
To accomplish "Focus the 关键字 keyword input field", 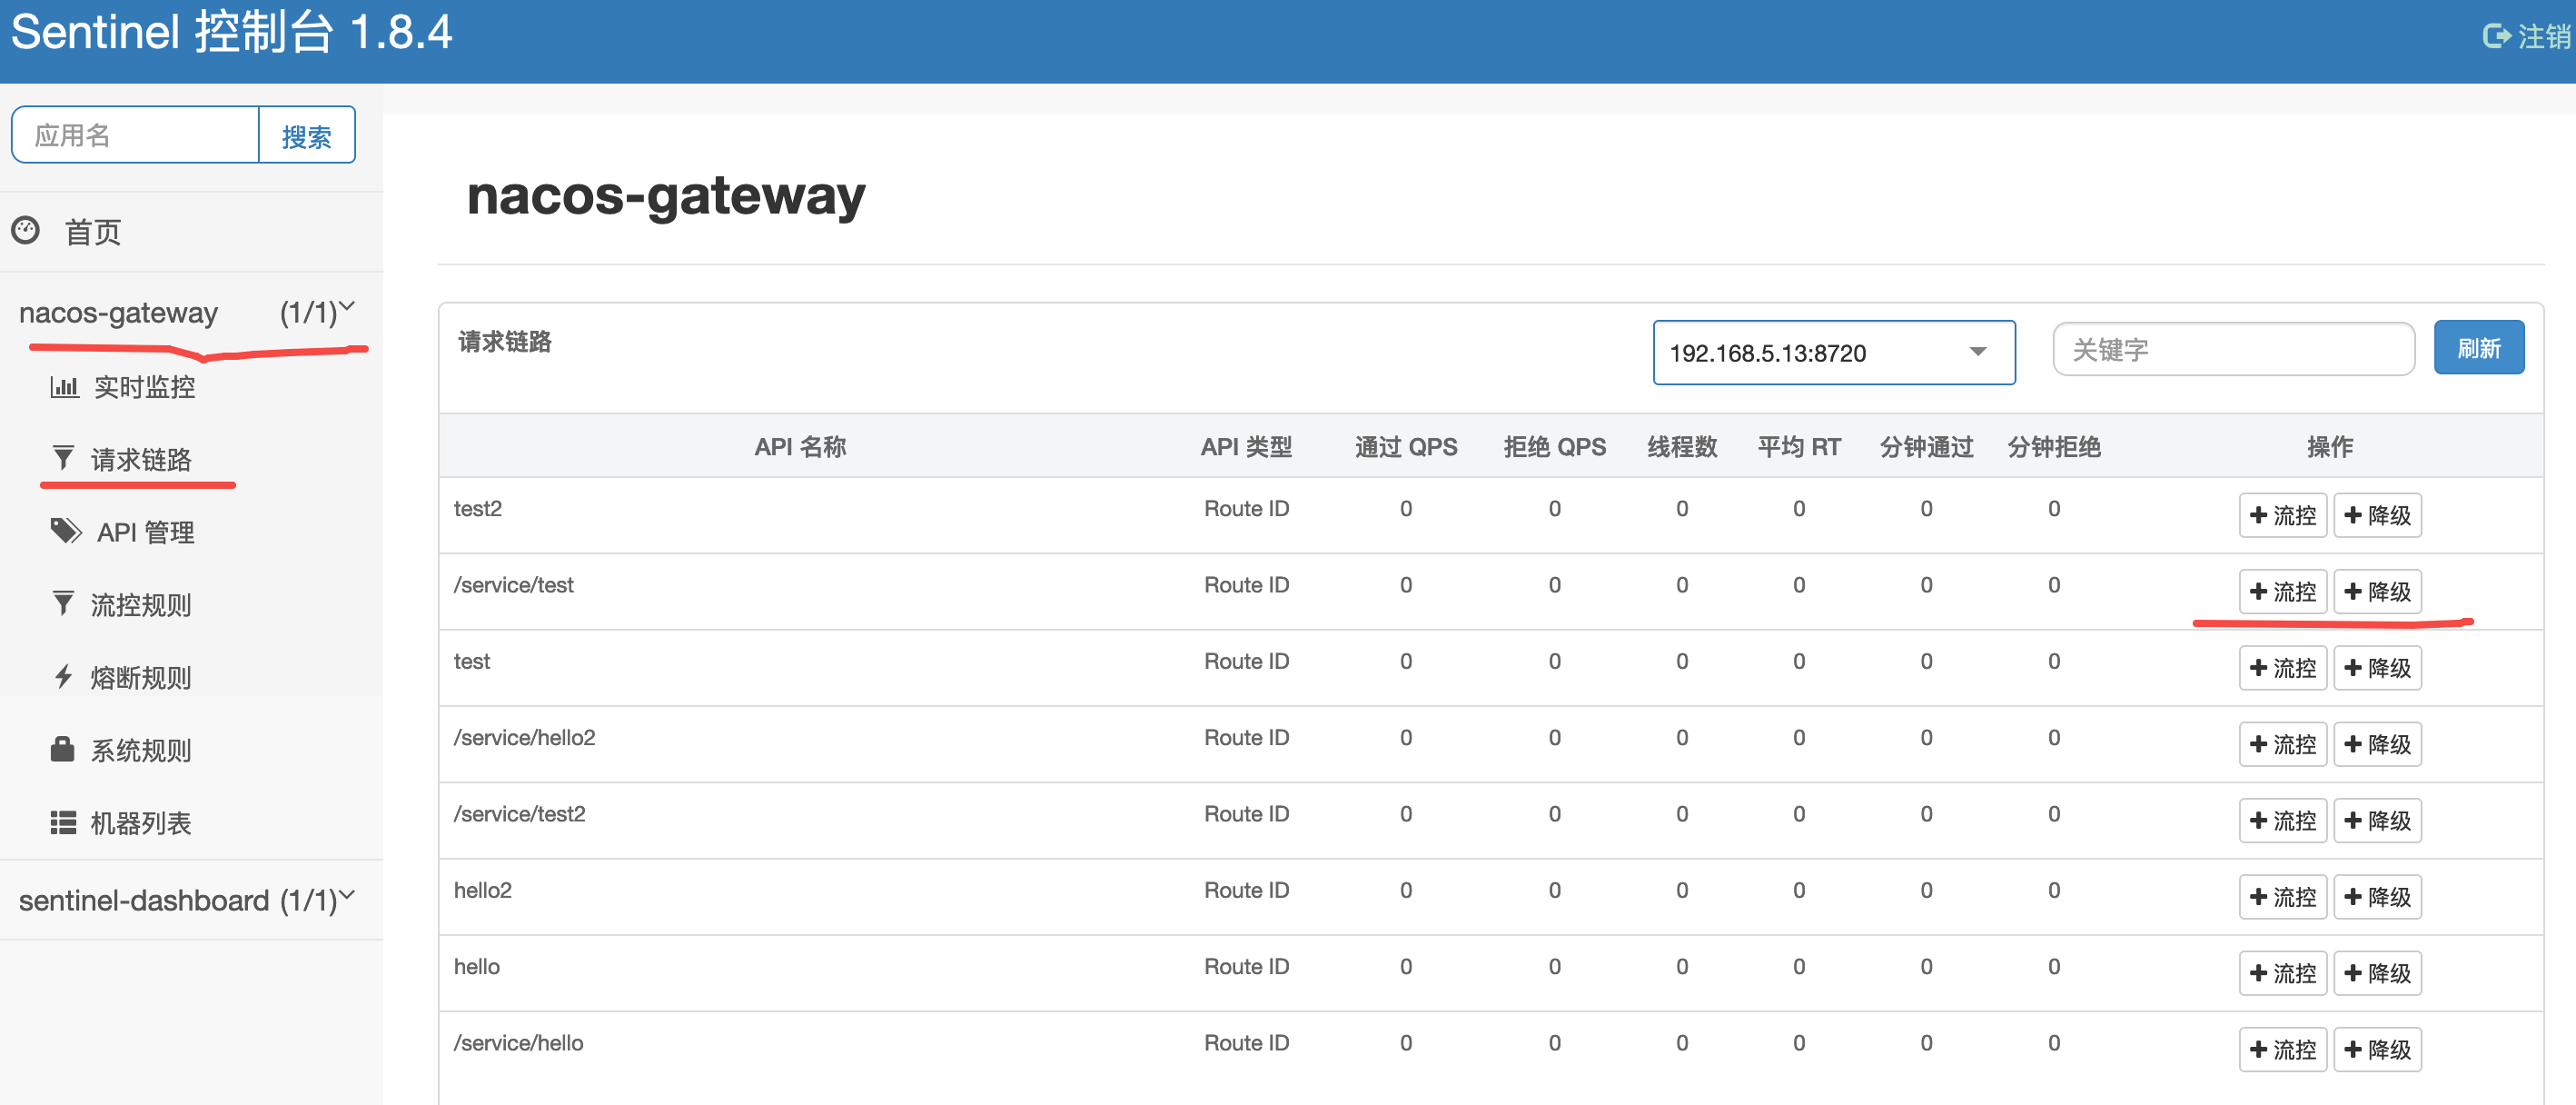I will click(2232, 349).
